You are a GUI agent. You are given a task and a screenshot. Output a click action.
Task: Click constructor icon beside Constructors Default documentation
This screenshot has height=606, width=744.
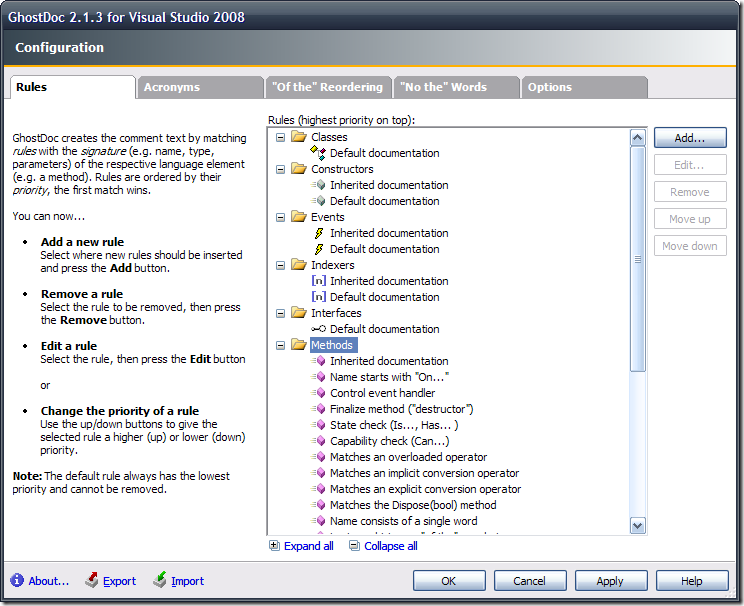coord(318,201)
